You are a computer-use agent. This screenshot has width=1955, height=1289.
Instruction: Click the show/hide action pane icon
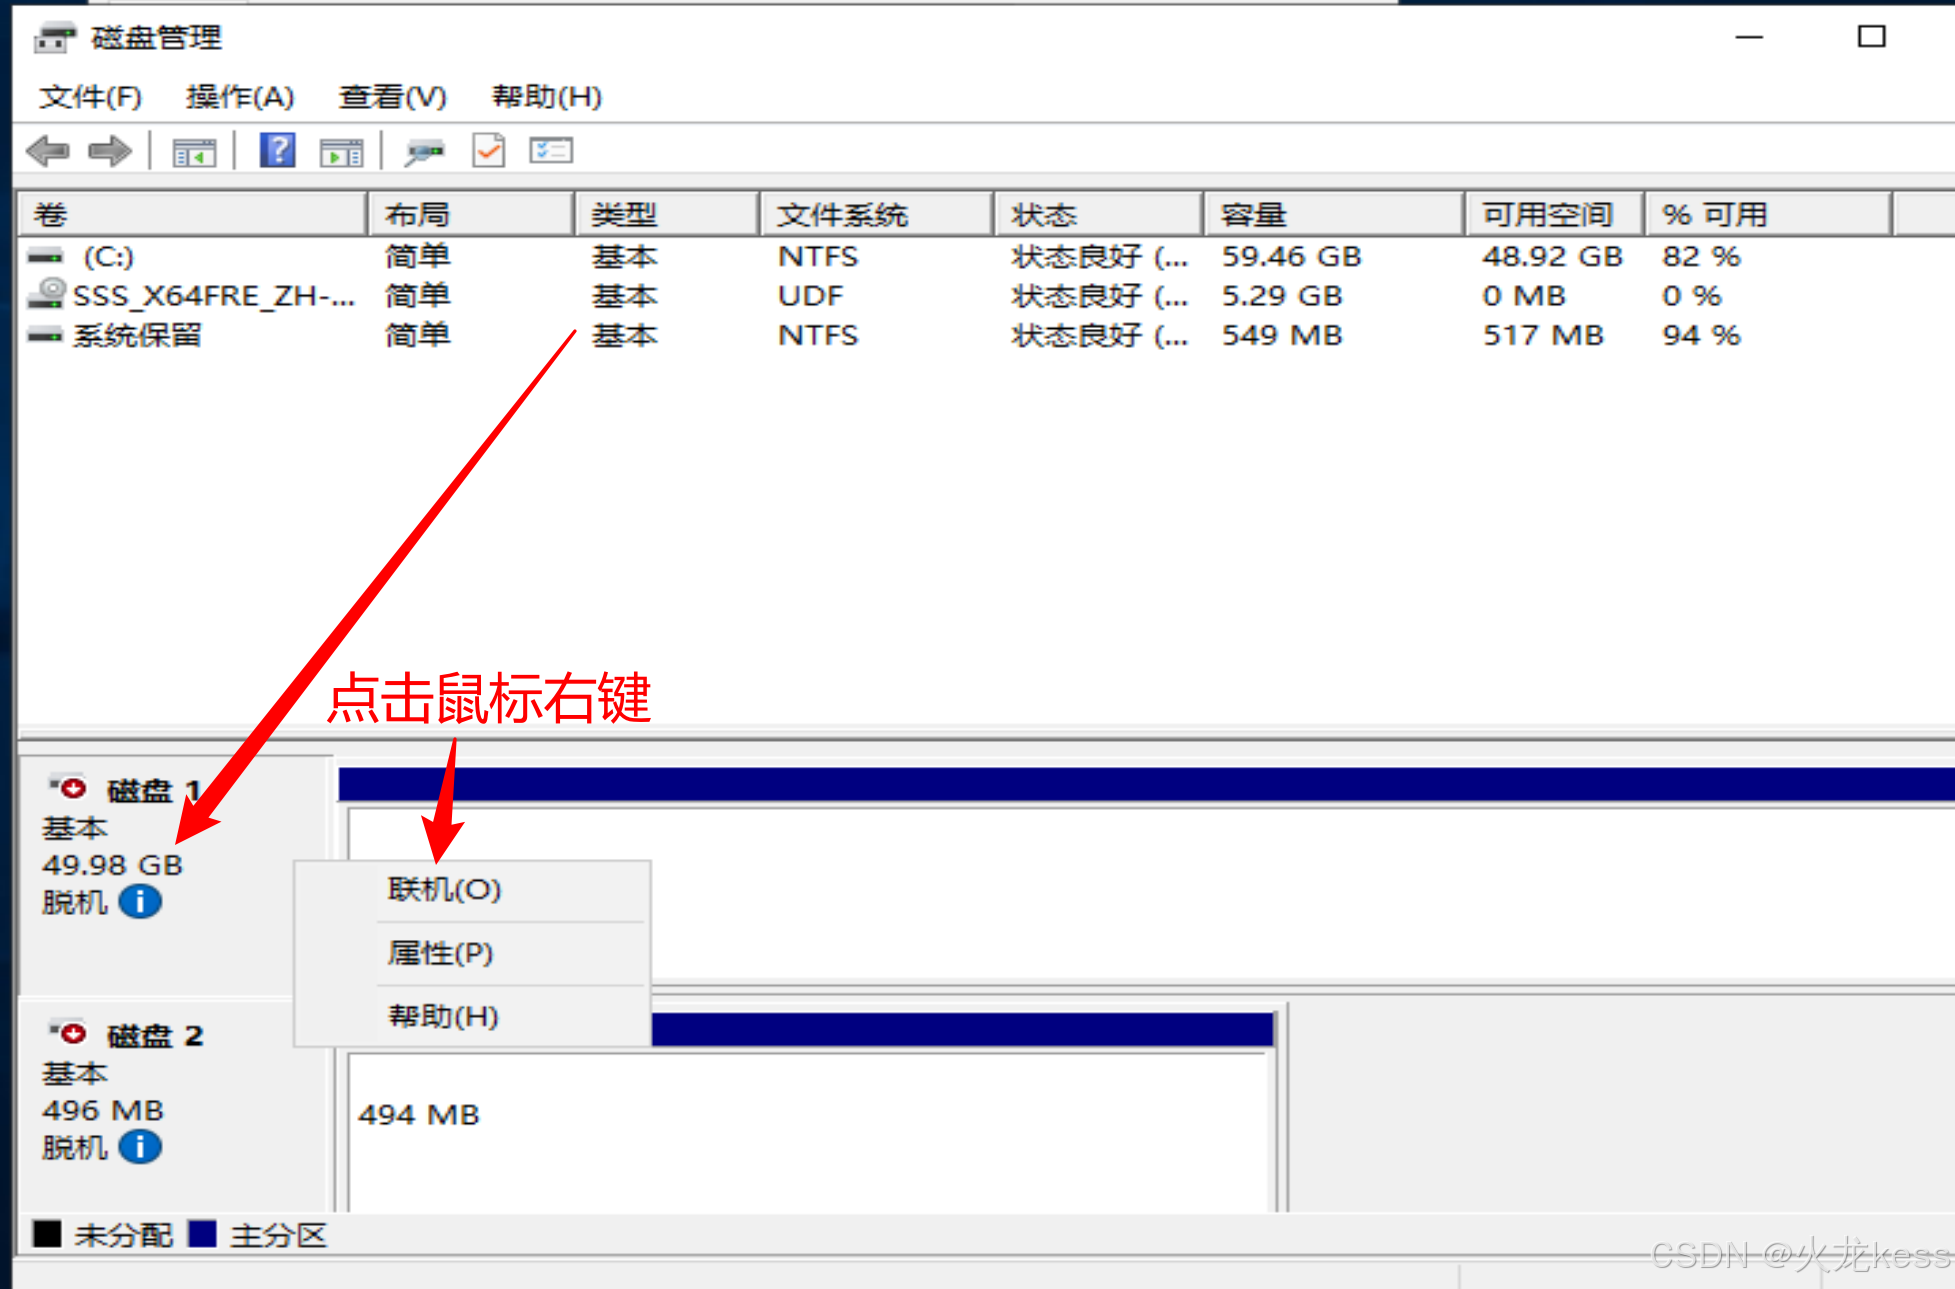click(x=341, y=152)
